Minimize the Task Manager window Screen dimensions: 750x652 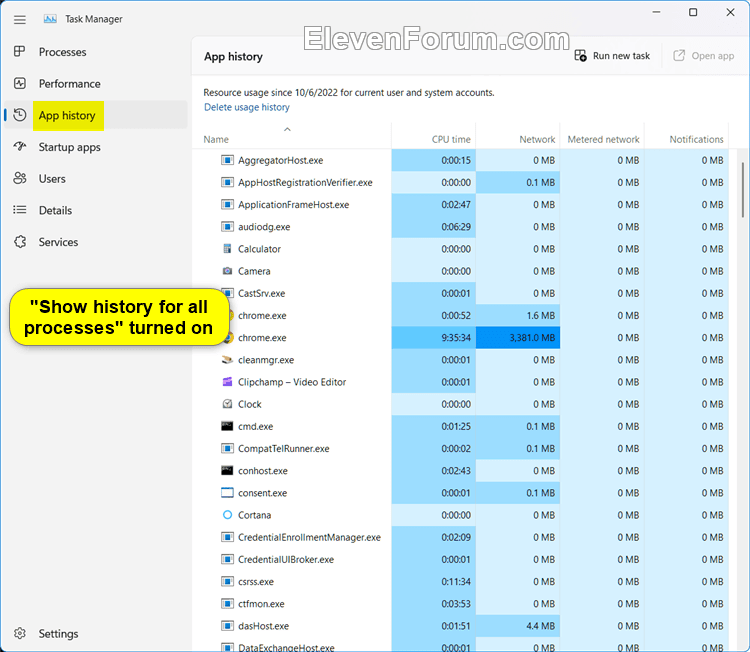point(657,12)
